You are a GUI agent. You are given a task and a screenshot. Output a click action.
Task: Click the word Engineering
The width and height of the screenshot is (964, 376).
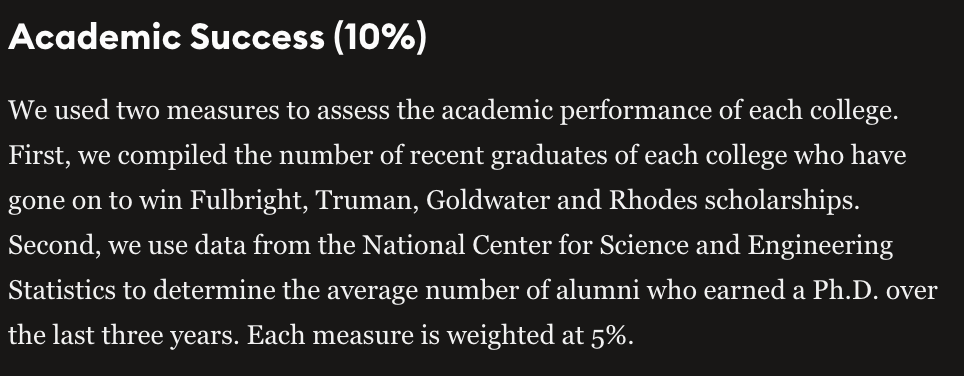coord(820,246)
